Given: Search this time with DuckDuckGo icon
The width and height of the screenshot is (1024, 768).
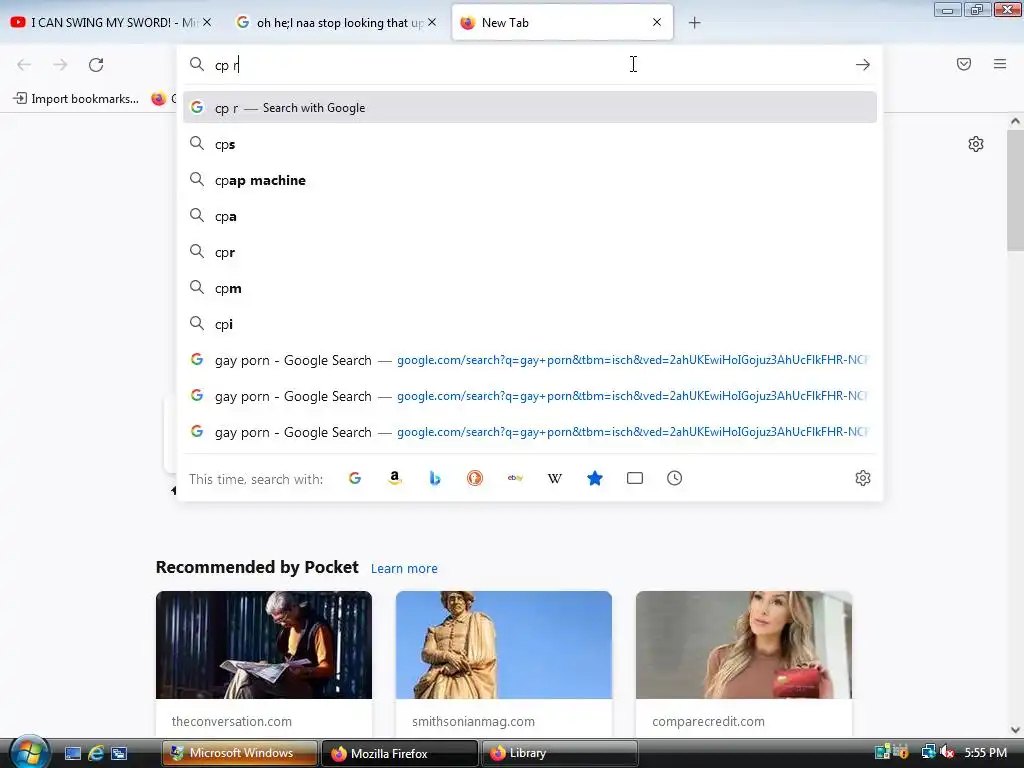Looking at the screenshot, I should (475, 478).
